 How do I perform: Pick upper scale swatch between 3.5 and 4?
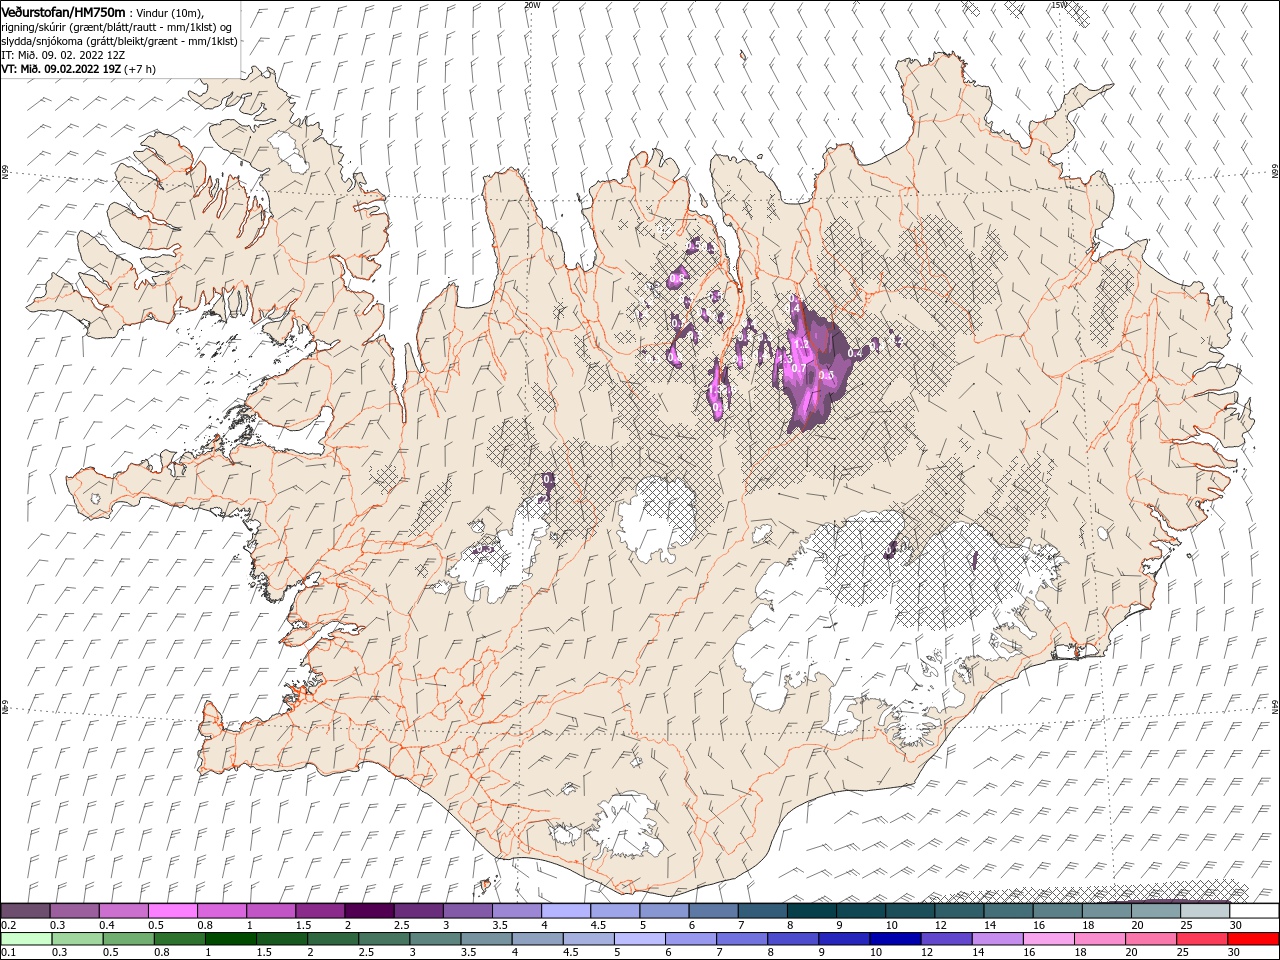(x=516, y=911)
